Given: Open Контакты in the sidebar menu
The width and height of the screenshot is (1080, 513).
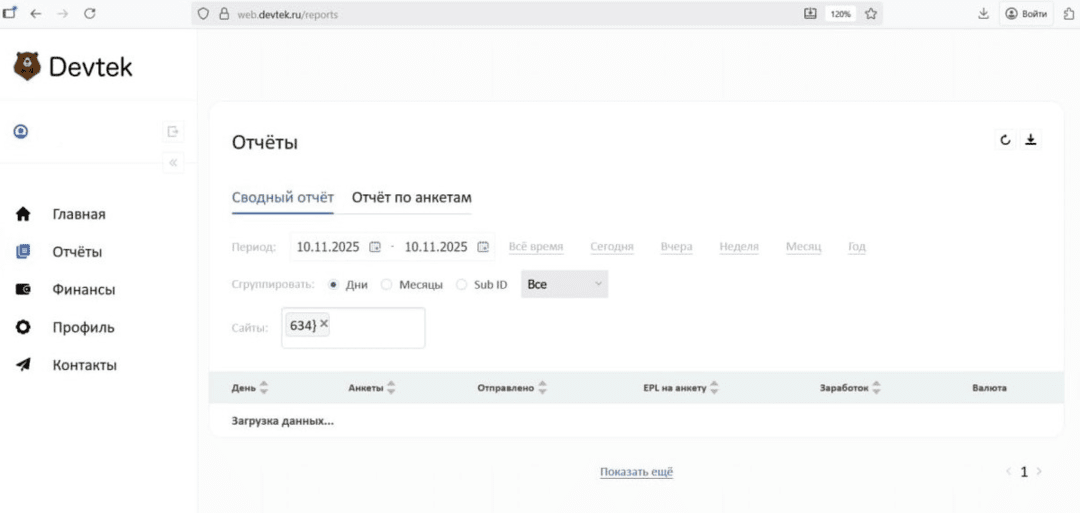Looking at the screenshot, I should click(85, 365).
